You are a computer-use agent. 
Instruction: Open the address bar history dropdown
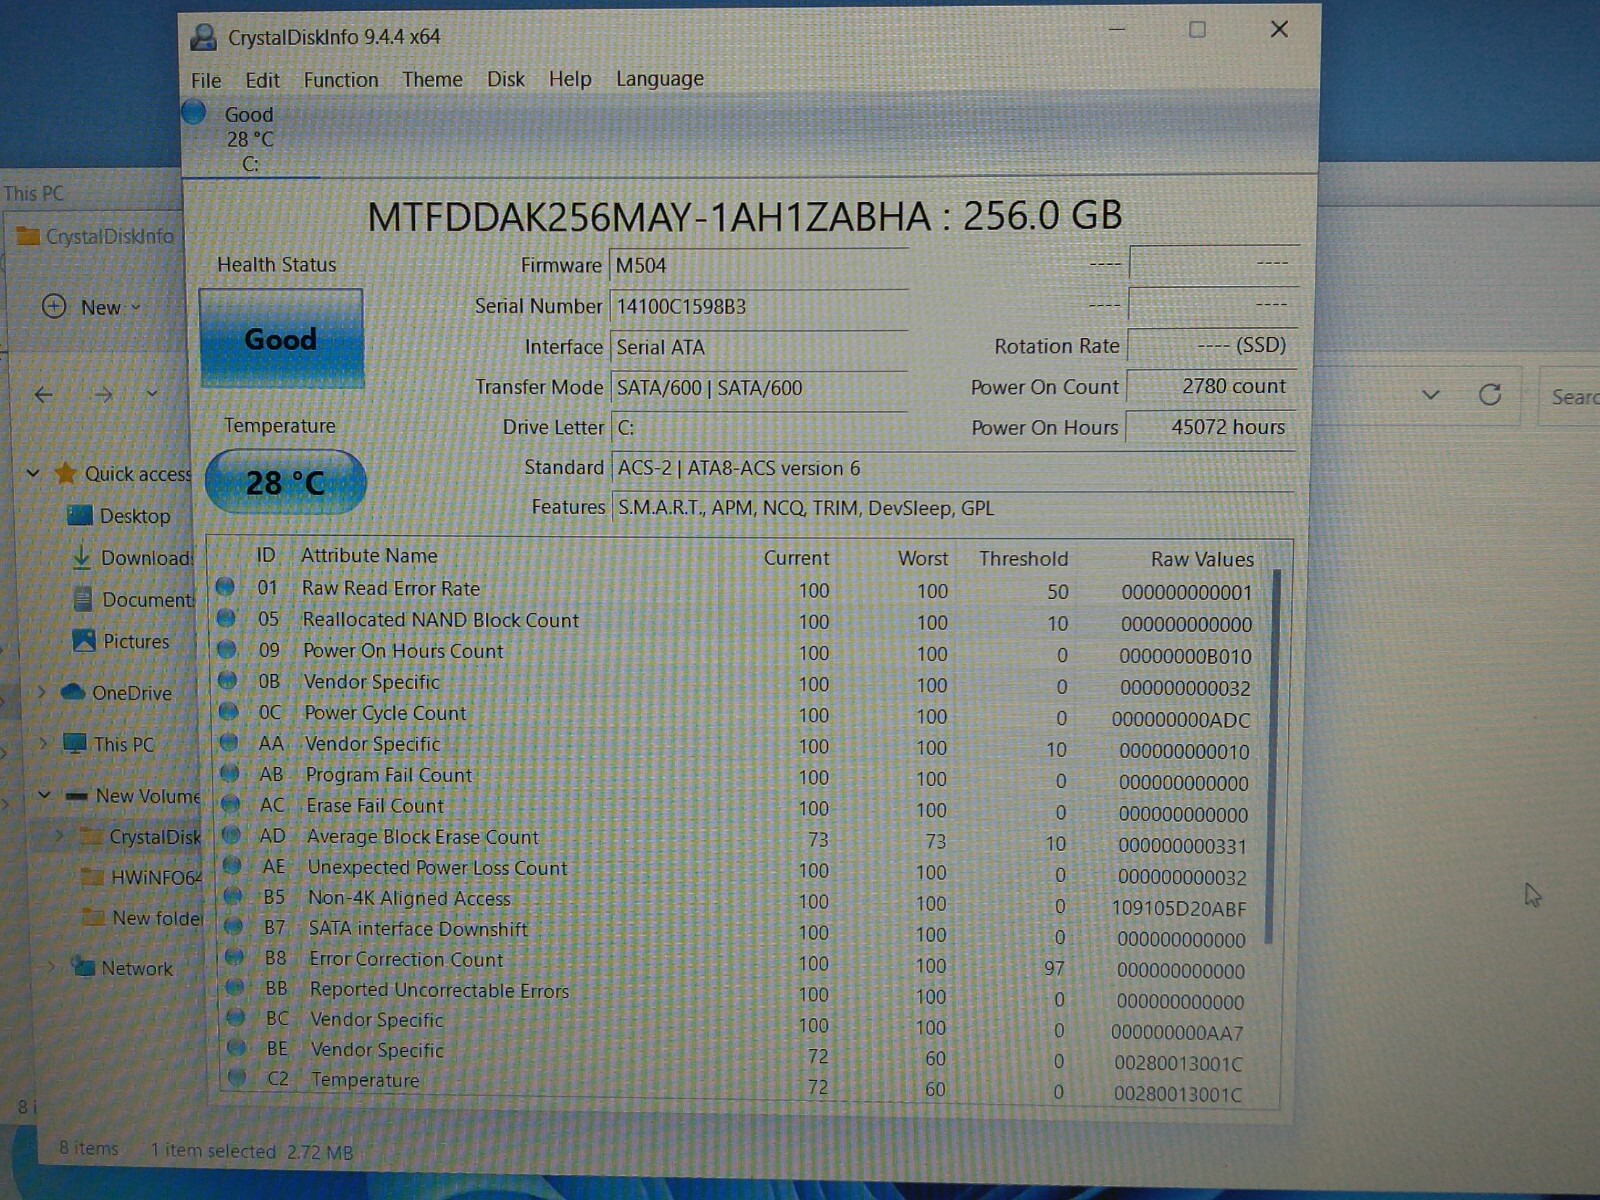(x=1431, y=395)
